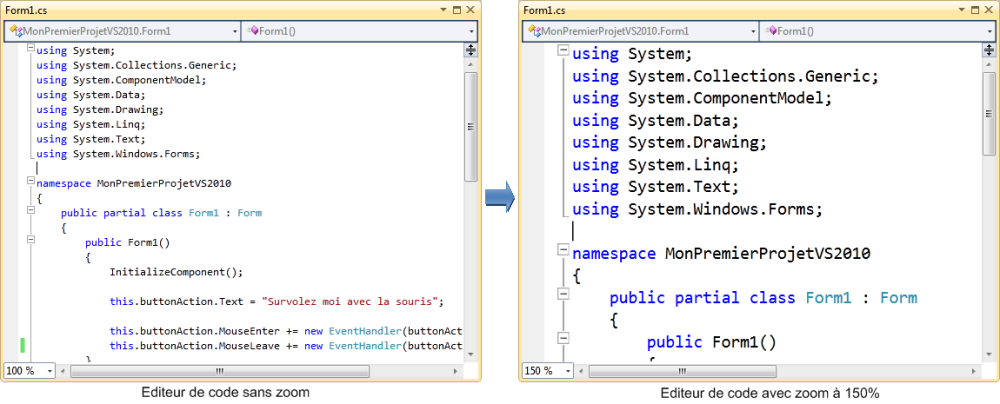Open the MonPremierProjetVS2010.Form1 class dropdown in left editor

pos(235,31)
